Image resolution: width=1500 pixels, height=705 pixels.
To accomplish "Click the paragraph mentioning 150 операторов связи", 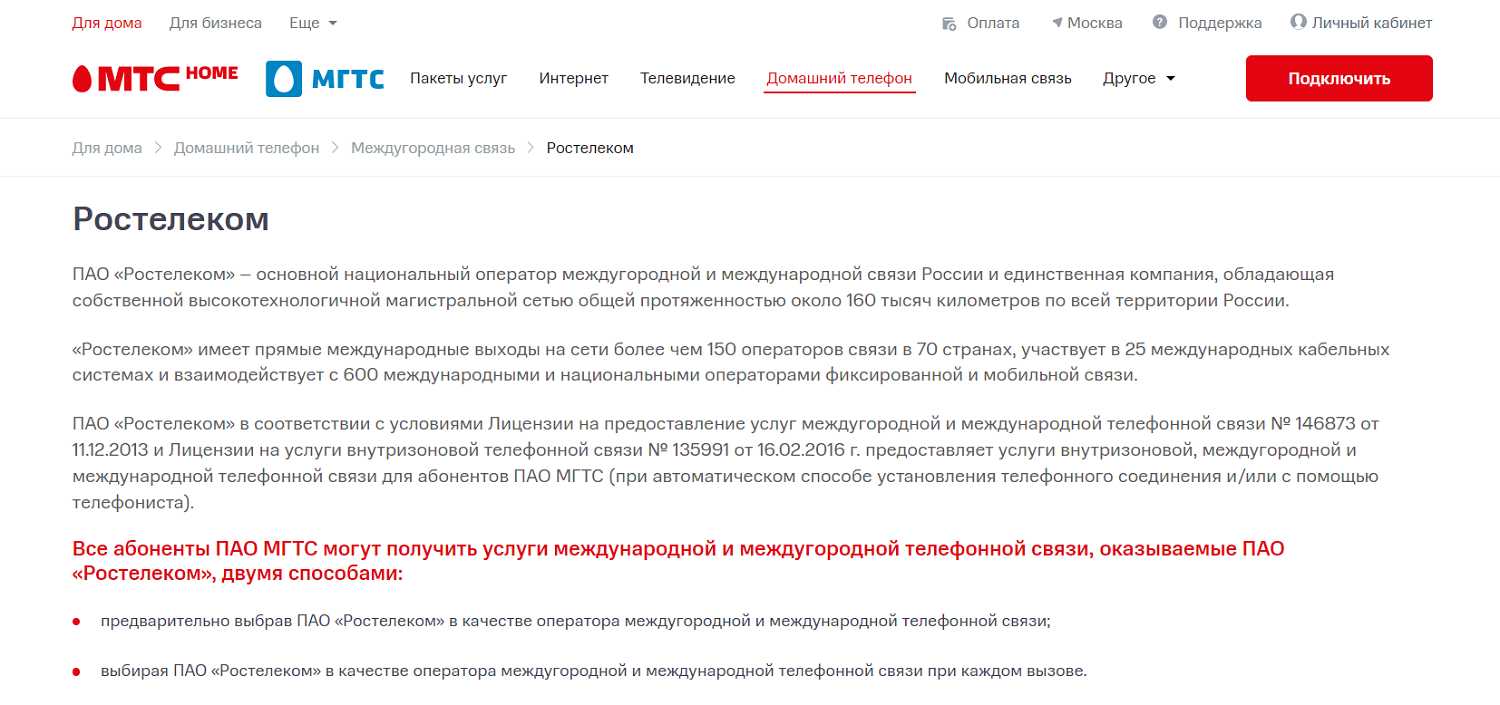I will (x=731, y=362).
